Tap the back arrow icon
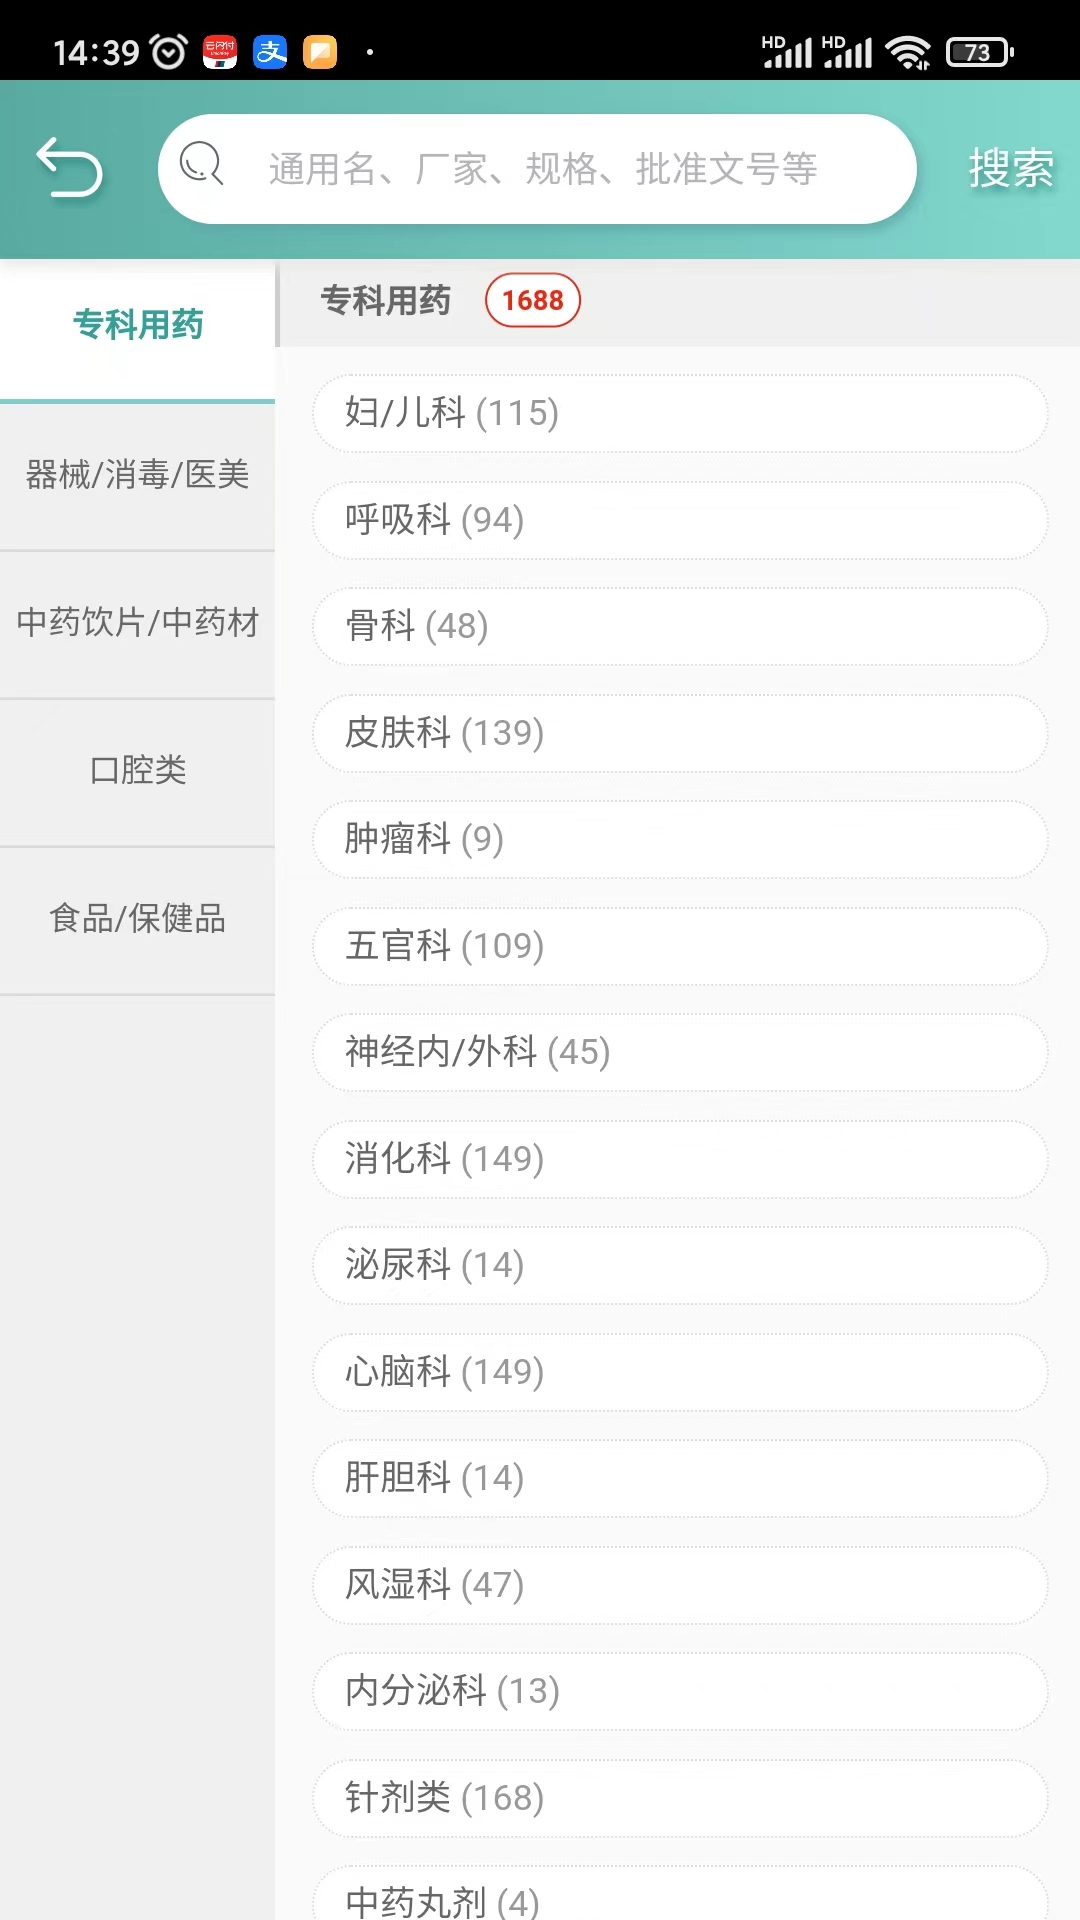 click(69, 168)
